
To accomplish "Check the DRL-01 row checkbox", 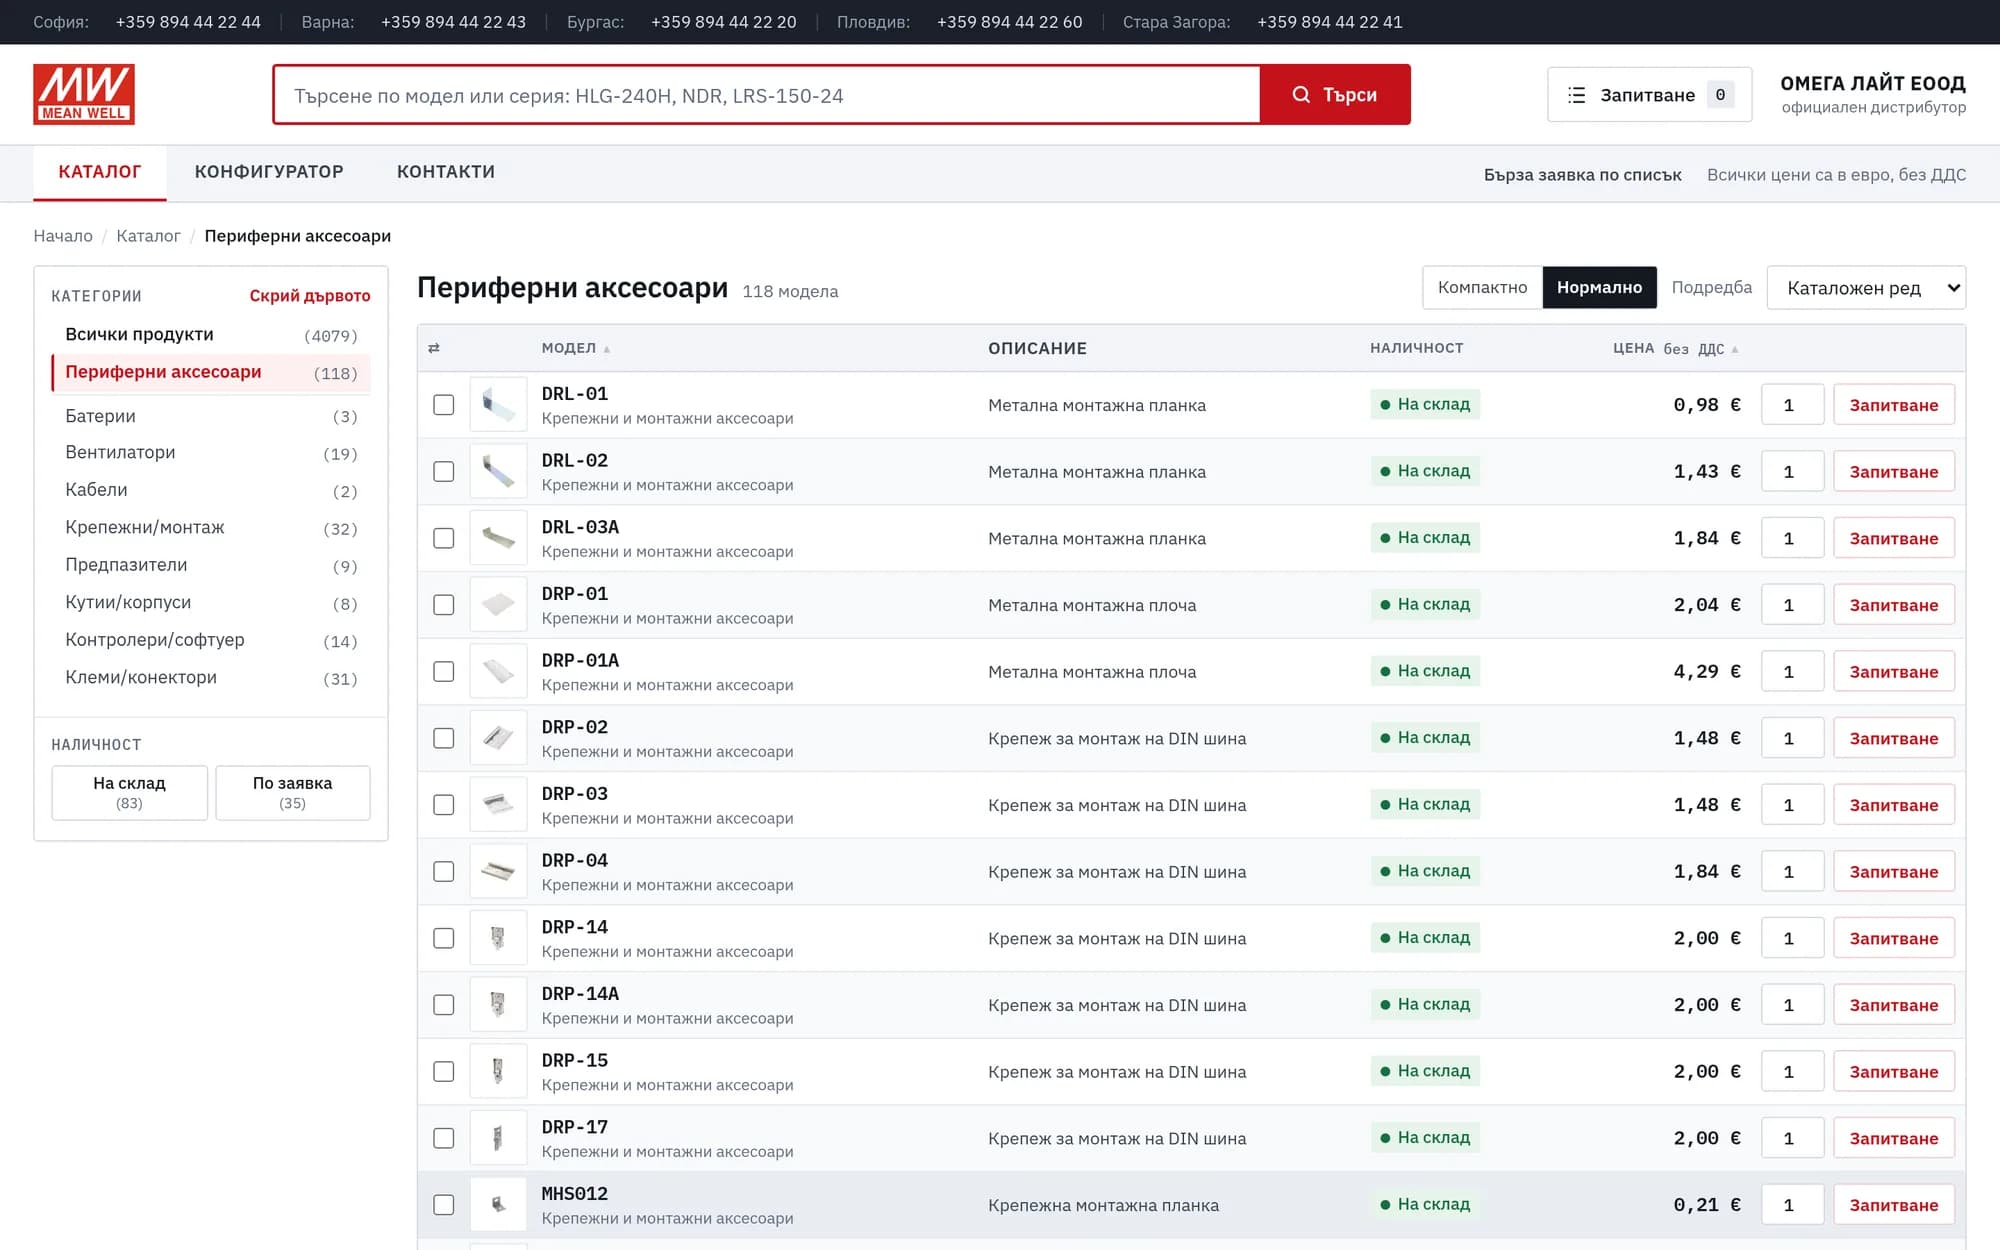I will pyautogui.click(x=444, y=405).
